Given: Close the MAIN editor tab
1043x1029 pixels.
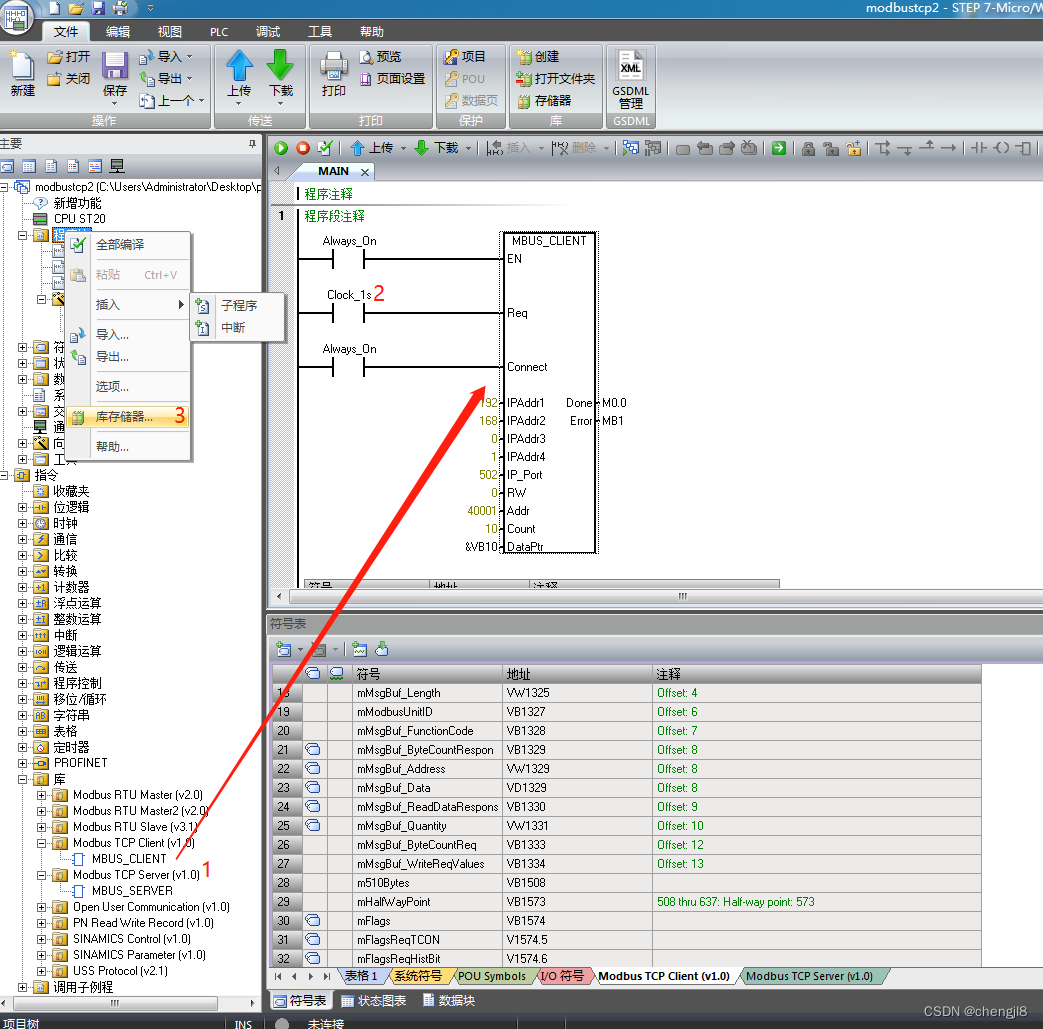Looking at the screenshot, I should 365,172.
